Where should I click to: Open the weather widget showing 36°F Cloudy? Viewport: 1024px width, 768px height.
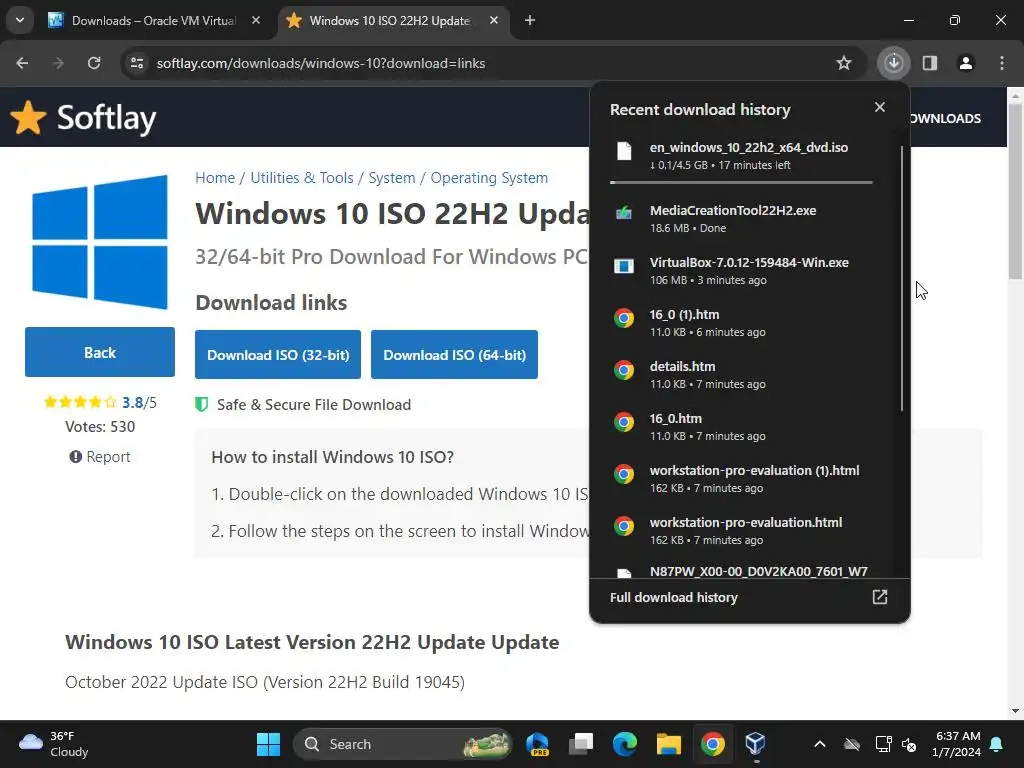coord(54,744)
